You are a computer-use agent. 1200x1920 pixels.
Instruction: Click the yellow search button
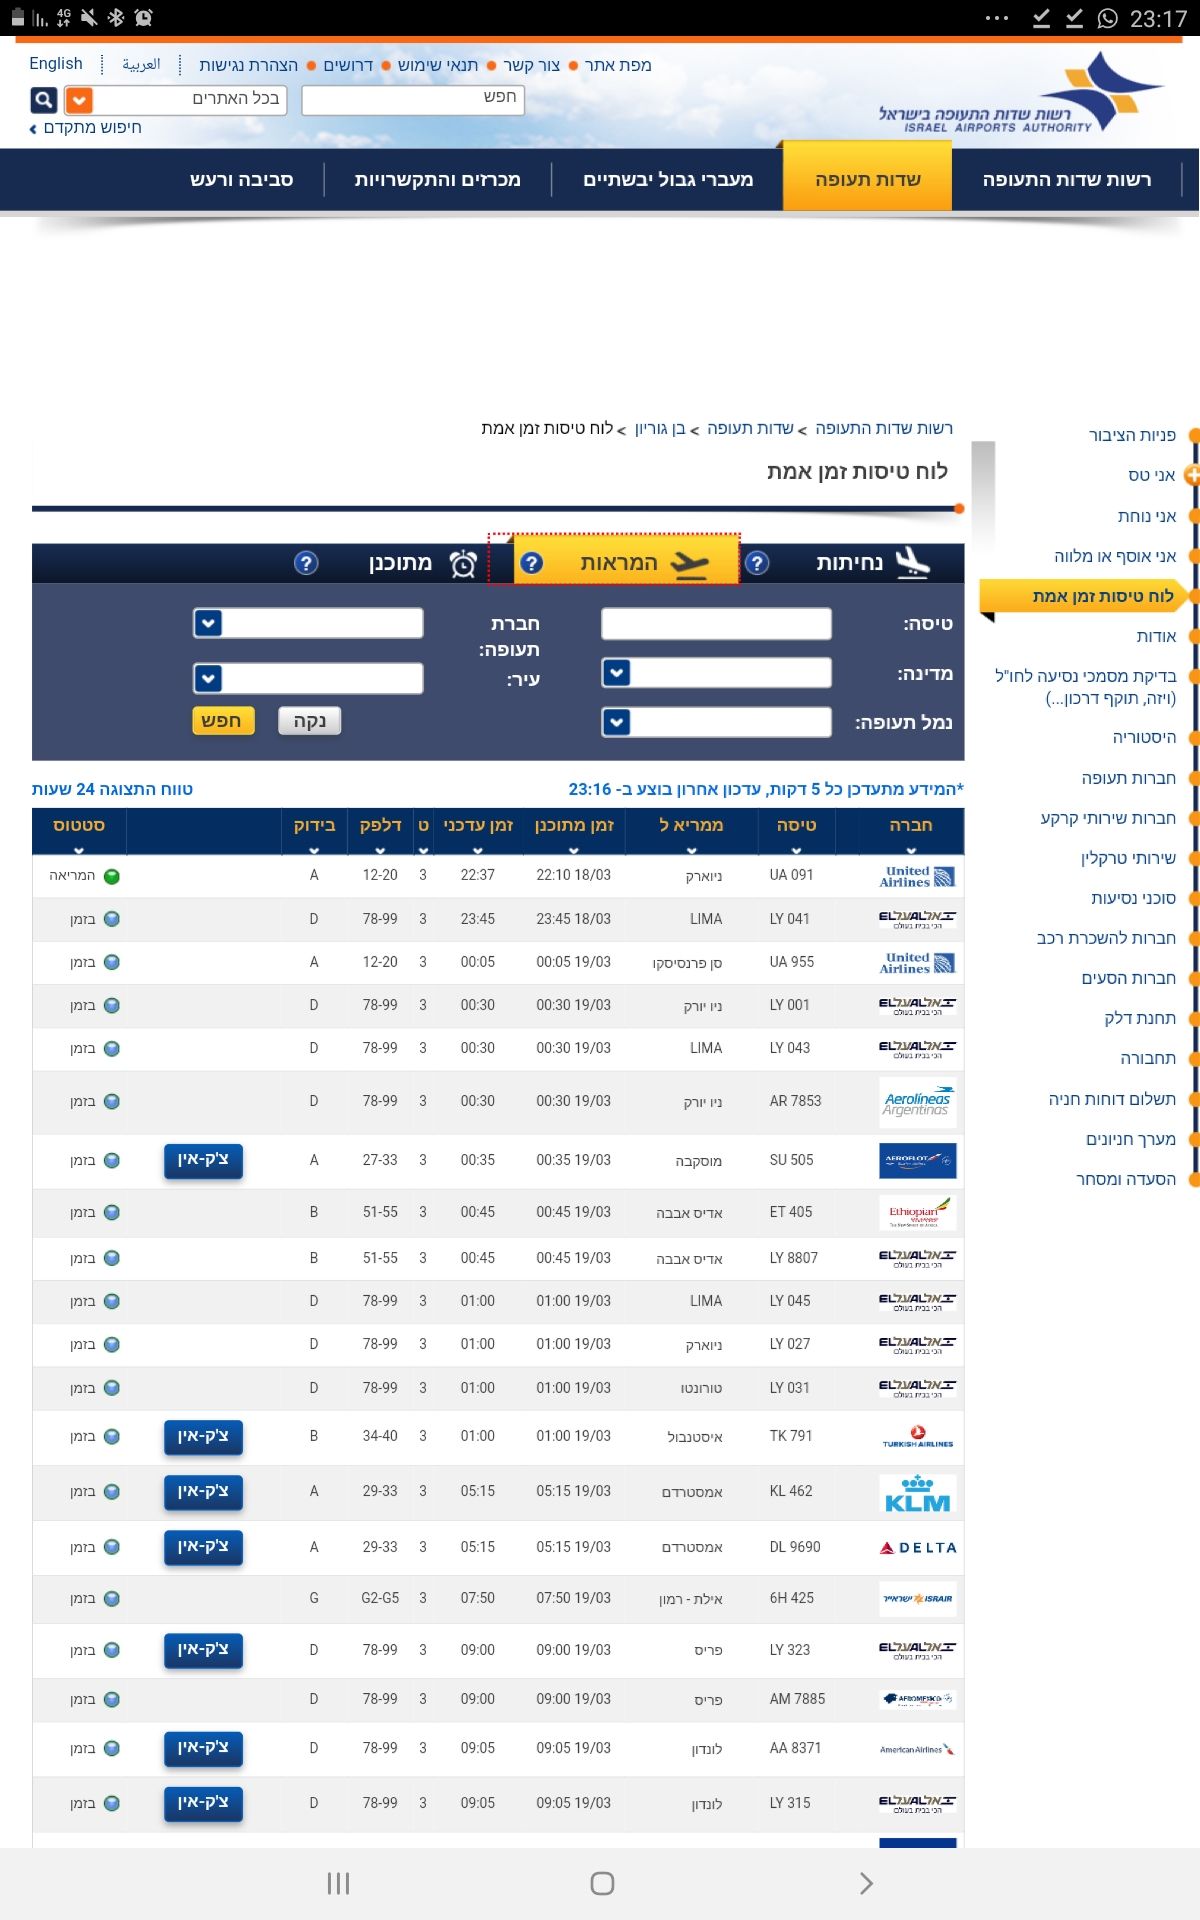223,721
